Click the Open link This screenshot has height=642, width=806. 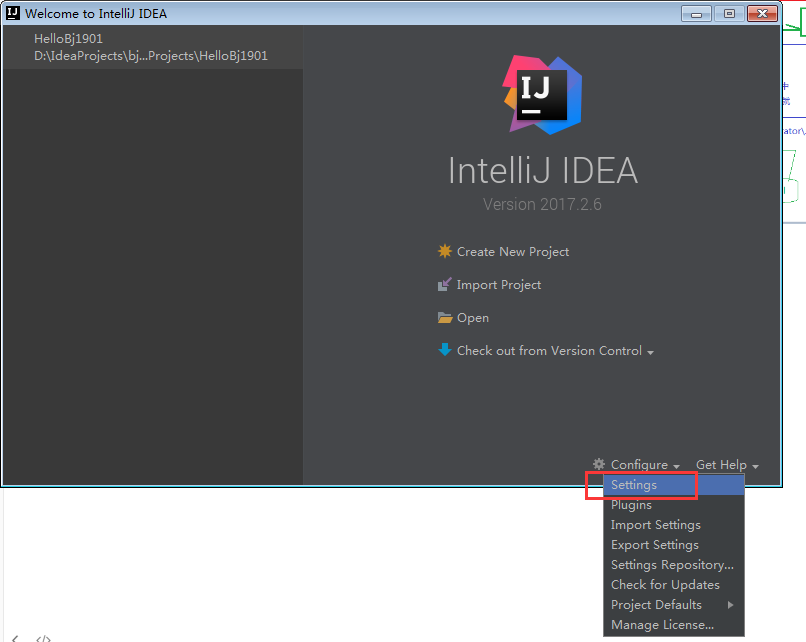coord(472,318)
